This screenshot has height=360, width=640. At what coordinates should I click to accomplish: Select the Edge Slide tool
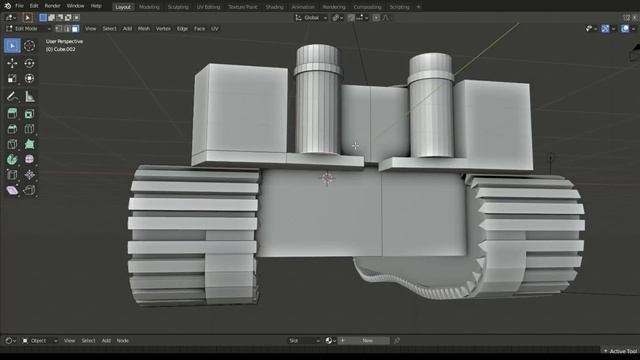pyautogui.click(x=12, y=175)
